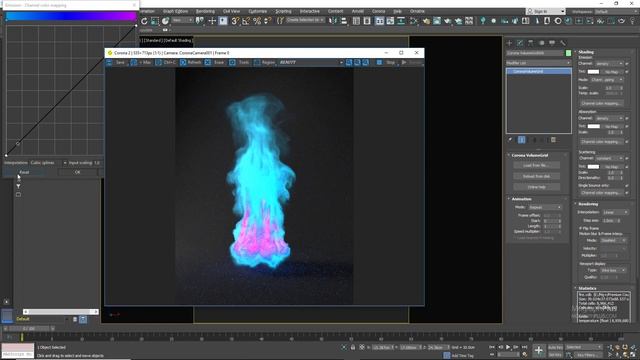This screenshot has width=640, height=360.
Task: Open the Modifier List dropdown
Action: pos(538,63)
